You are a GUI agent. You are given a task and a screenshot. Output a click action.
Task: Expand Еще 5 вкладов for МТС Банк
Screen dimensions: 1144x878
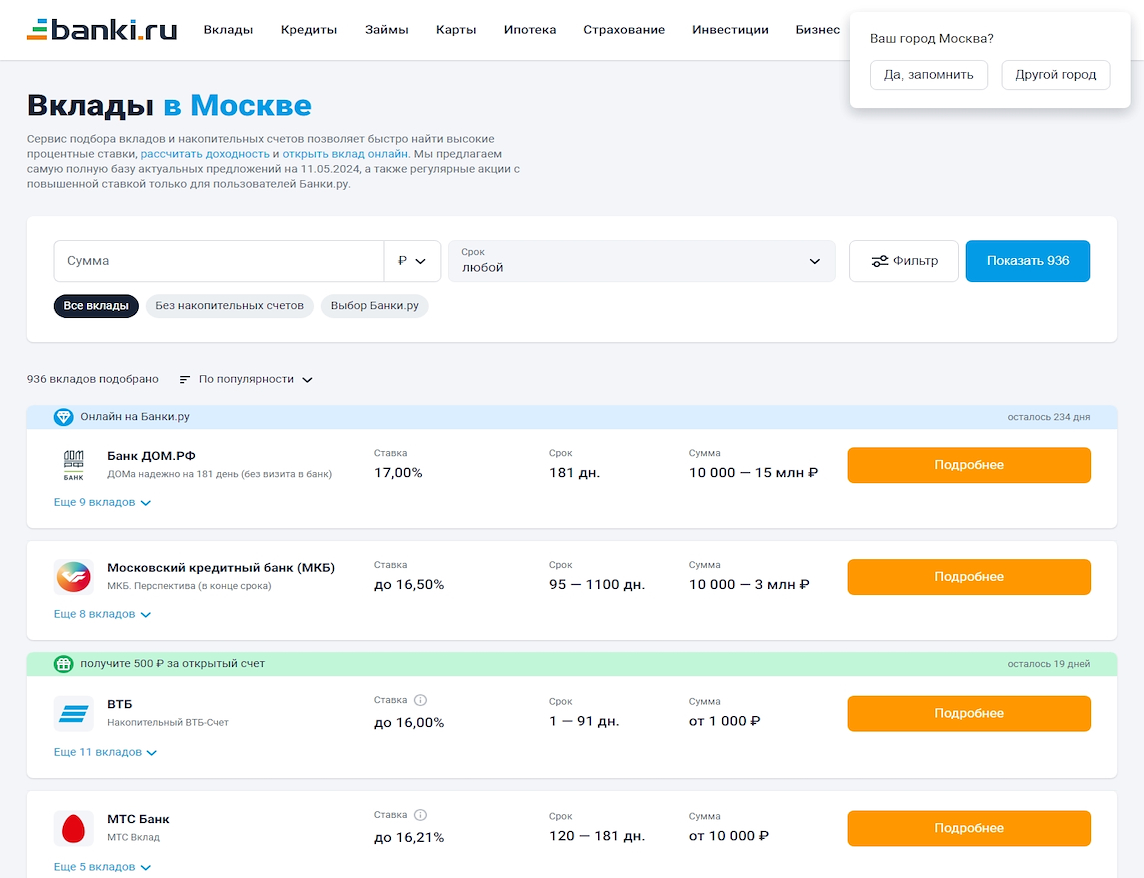pyautogui.click(x=102, y=867)
